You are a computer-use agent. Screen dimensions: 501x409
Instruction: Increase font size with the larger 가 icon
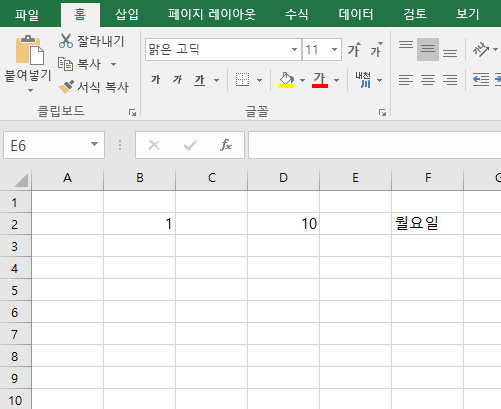click(354, 50)
